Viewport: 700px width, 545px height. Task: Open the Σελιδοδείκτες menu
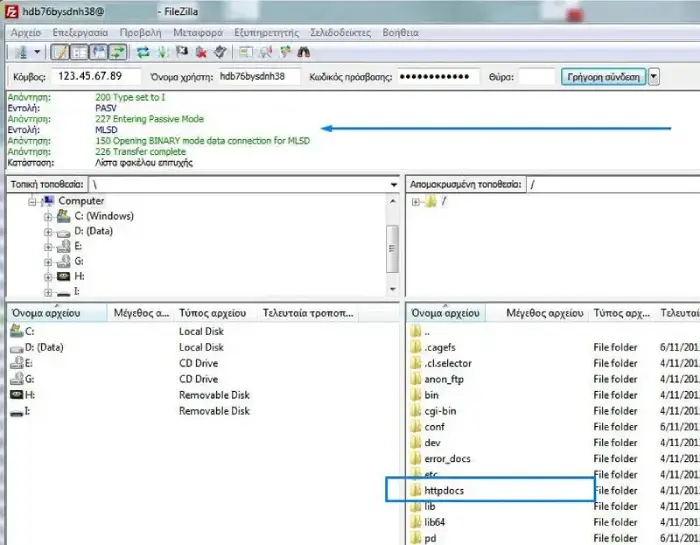341,33
